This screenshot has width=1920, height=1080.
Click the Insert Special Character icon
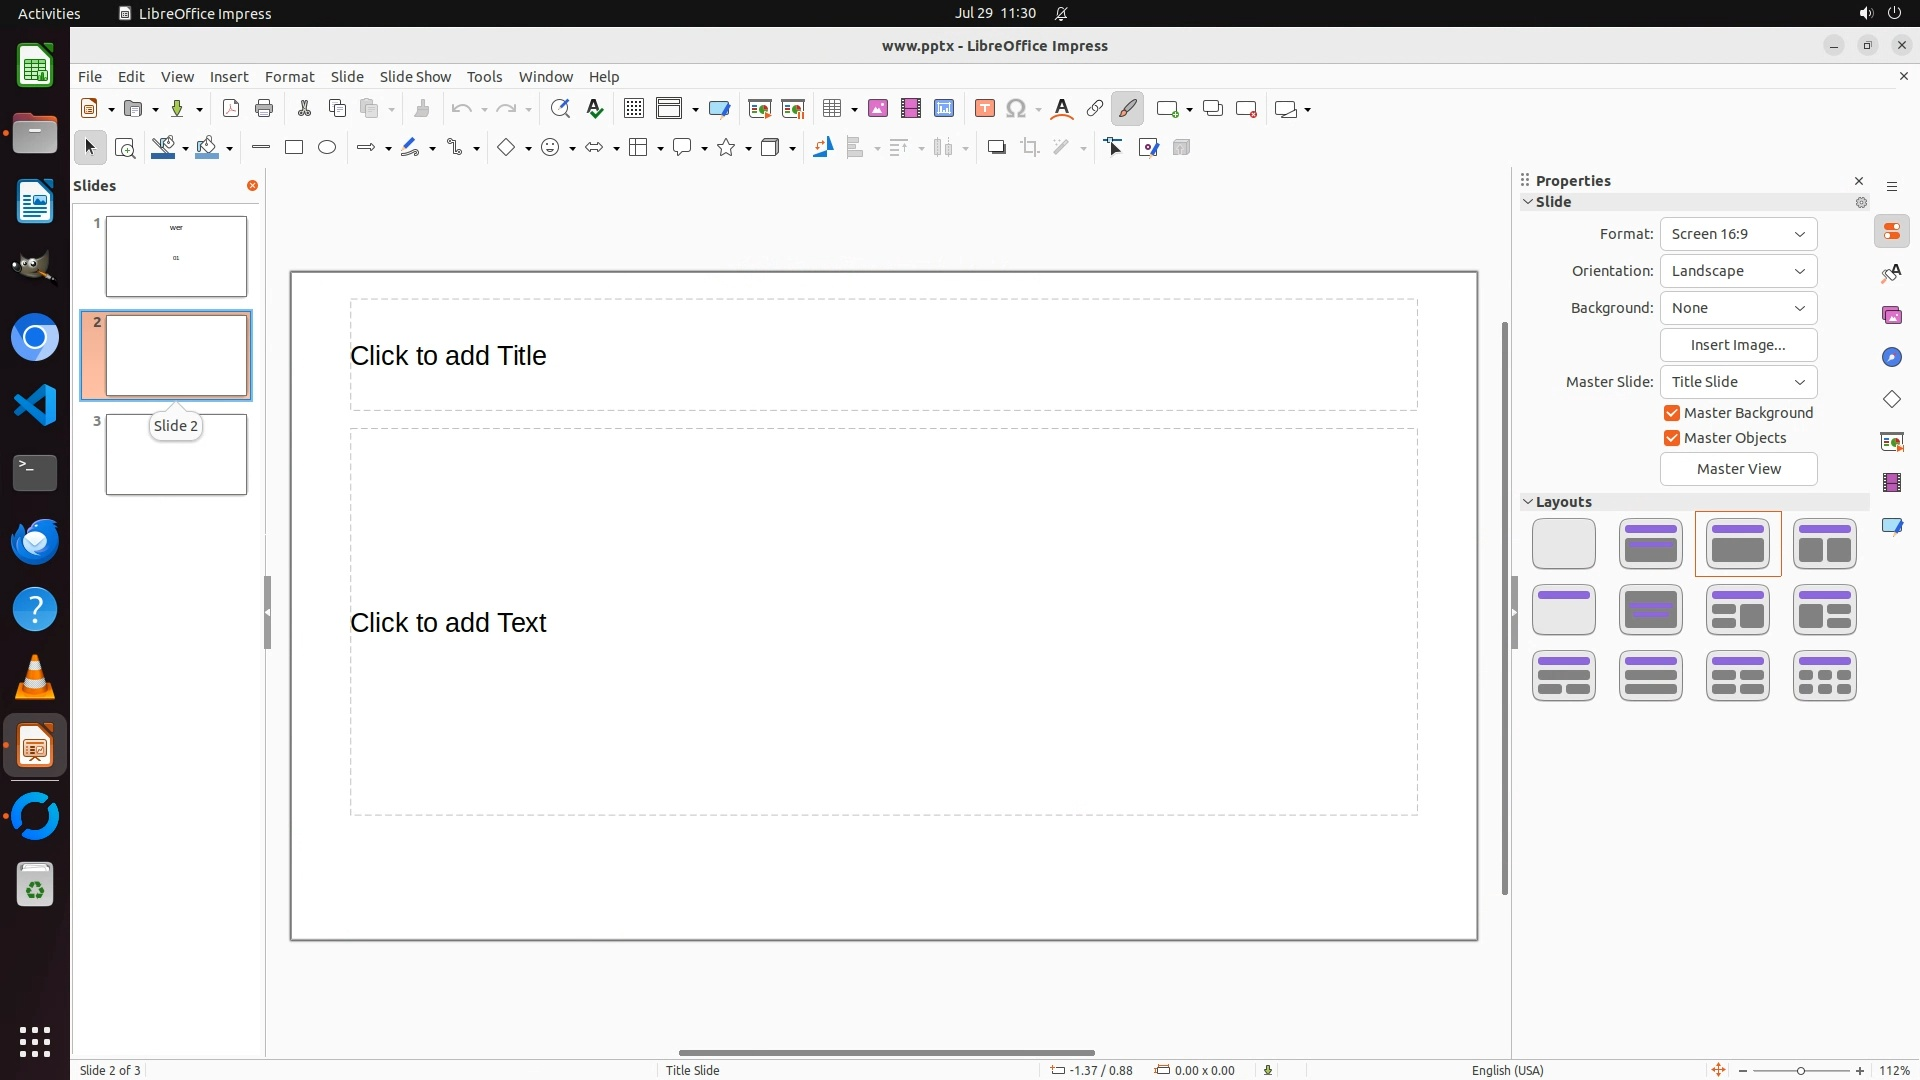coord(1016,109)
